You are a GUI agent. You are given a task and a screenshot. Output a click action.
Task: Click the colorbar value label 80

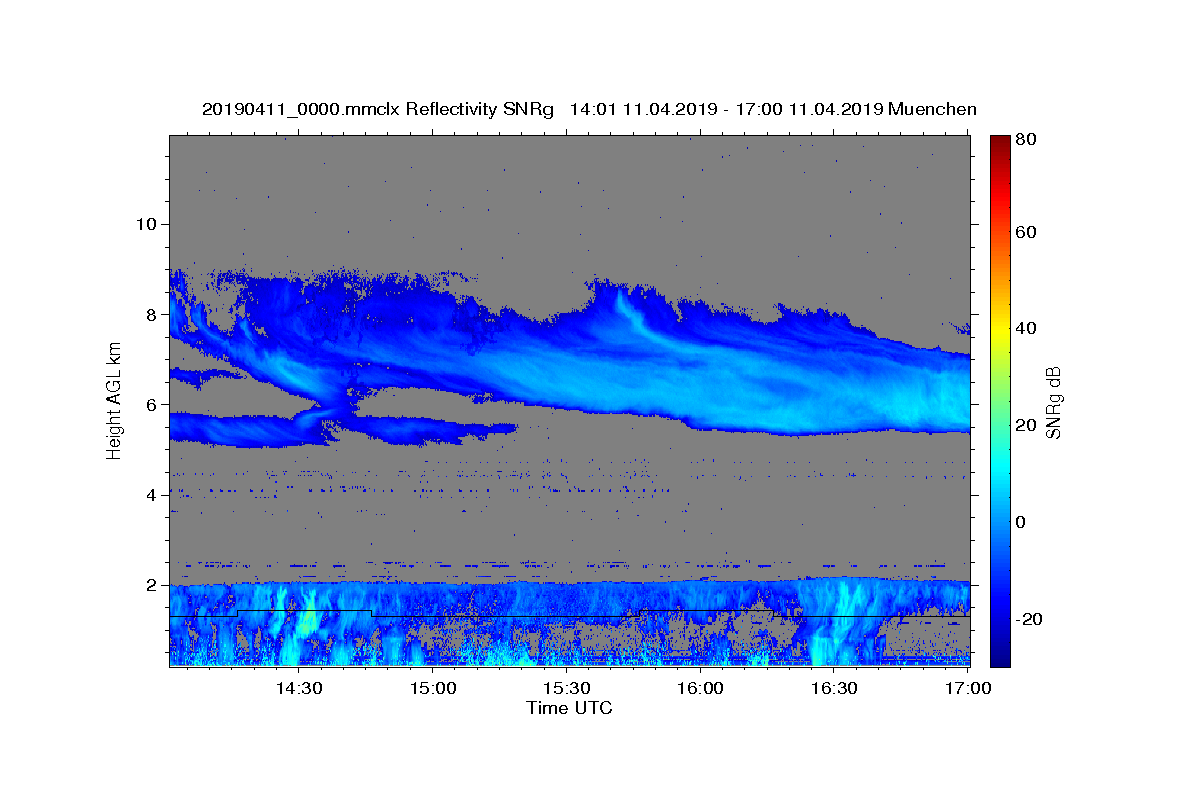click(1026, 140)
